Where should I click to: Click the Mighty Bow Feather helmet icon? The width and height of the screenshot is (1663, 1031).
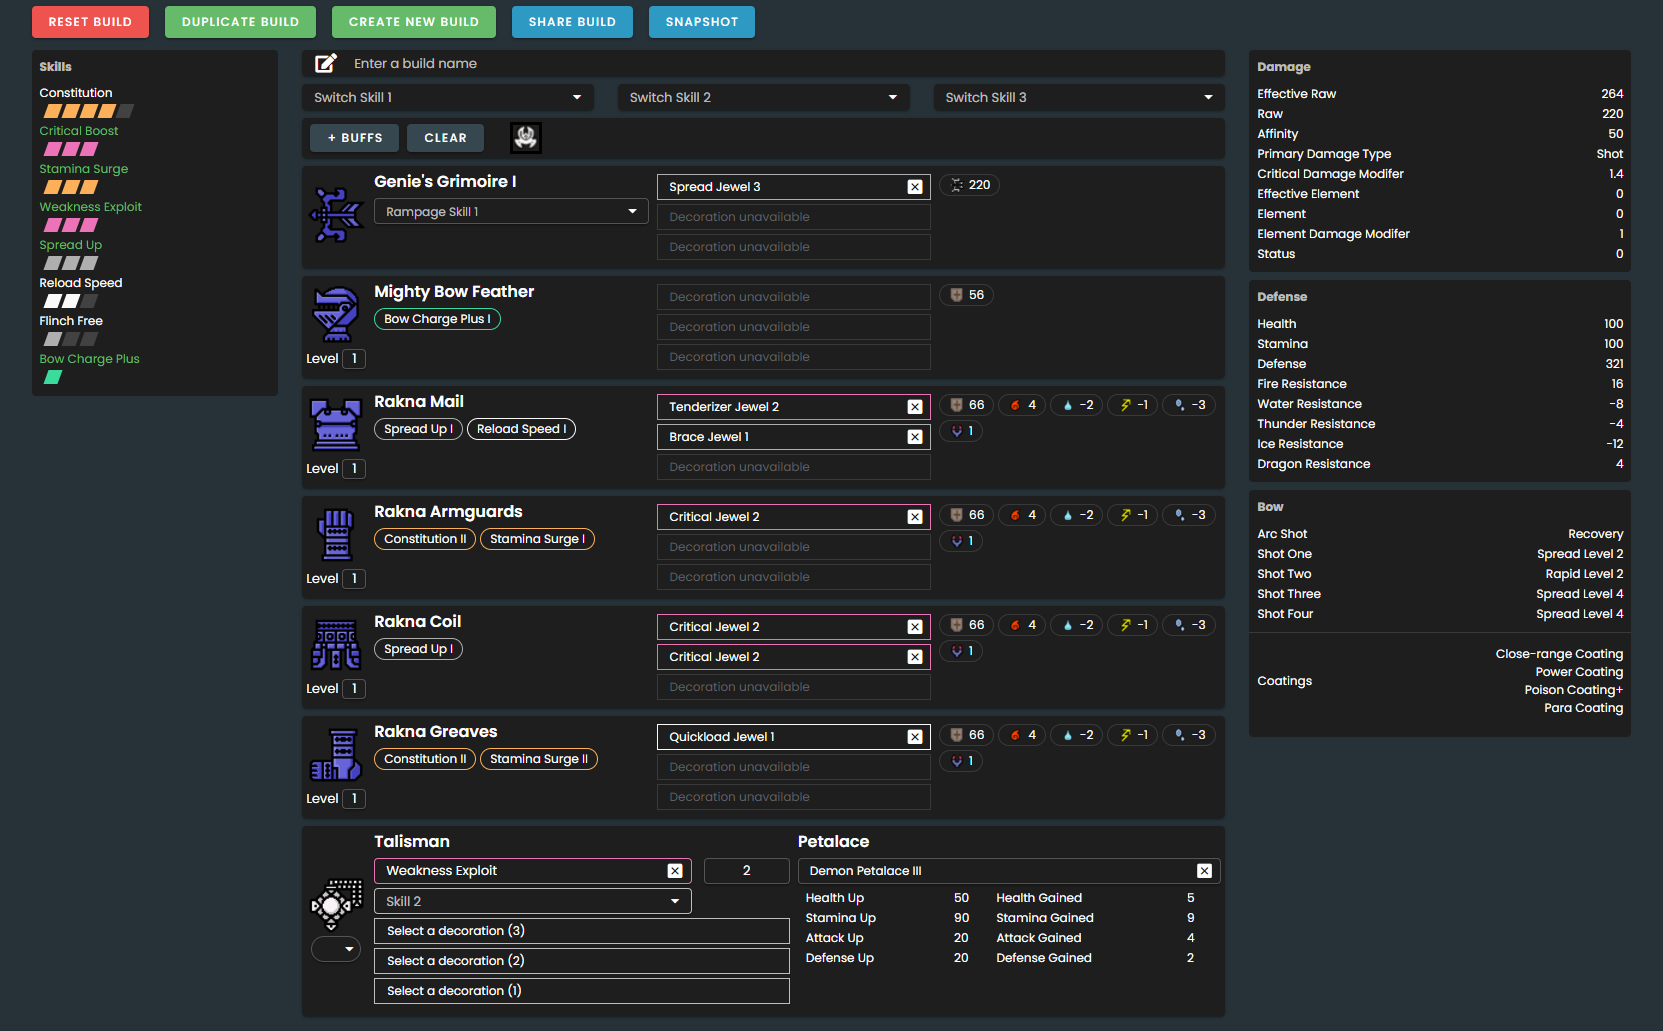coord(336,314)
